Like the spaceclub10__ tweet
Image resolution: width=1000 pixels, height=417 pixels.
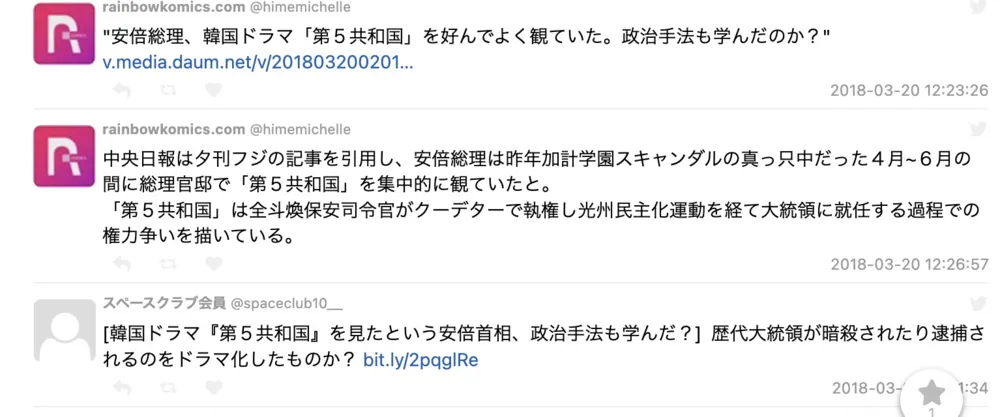click(x=213, y=387)
